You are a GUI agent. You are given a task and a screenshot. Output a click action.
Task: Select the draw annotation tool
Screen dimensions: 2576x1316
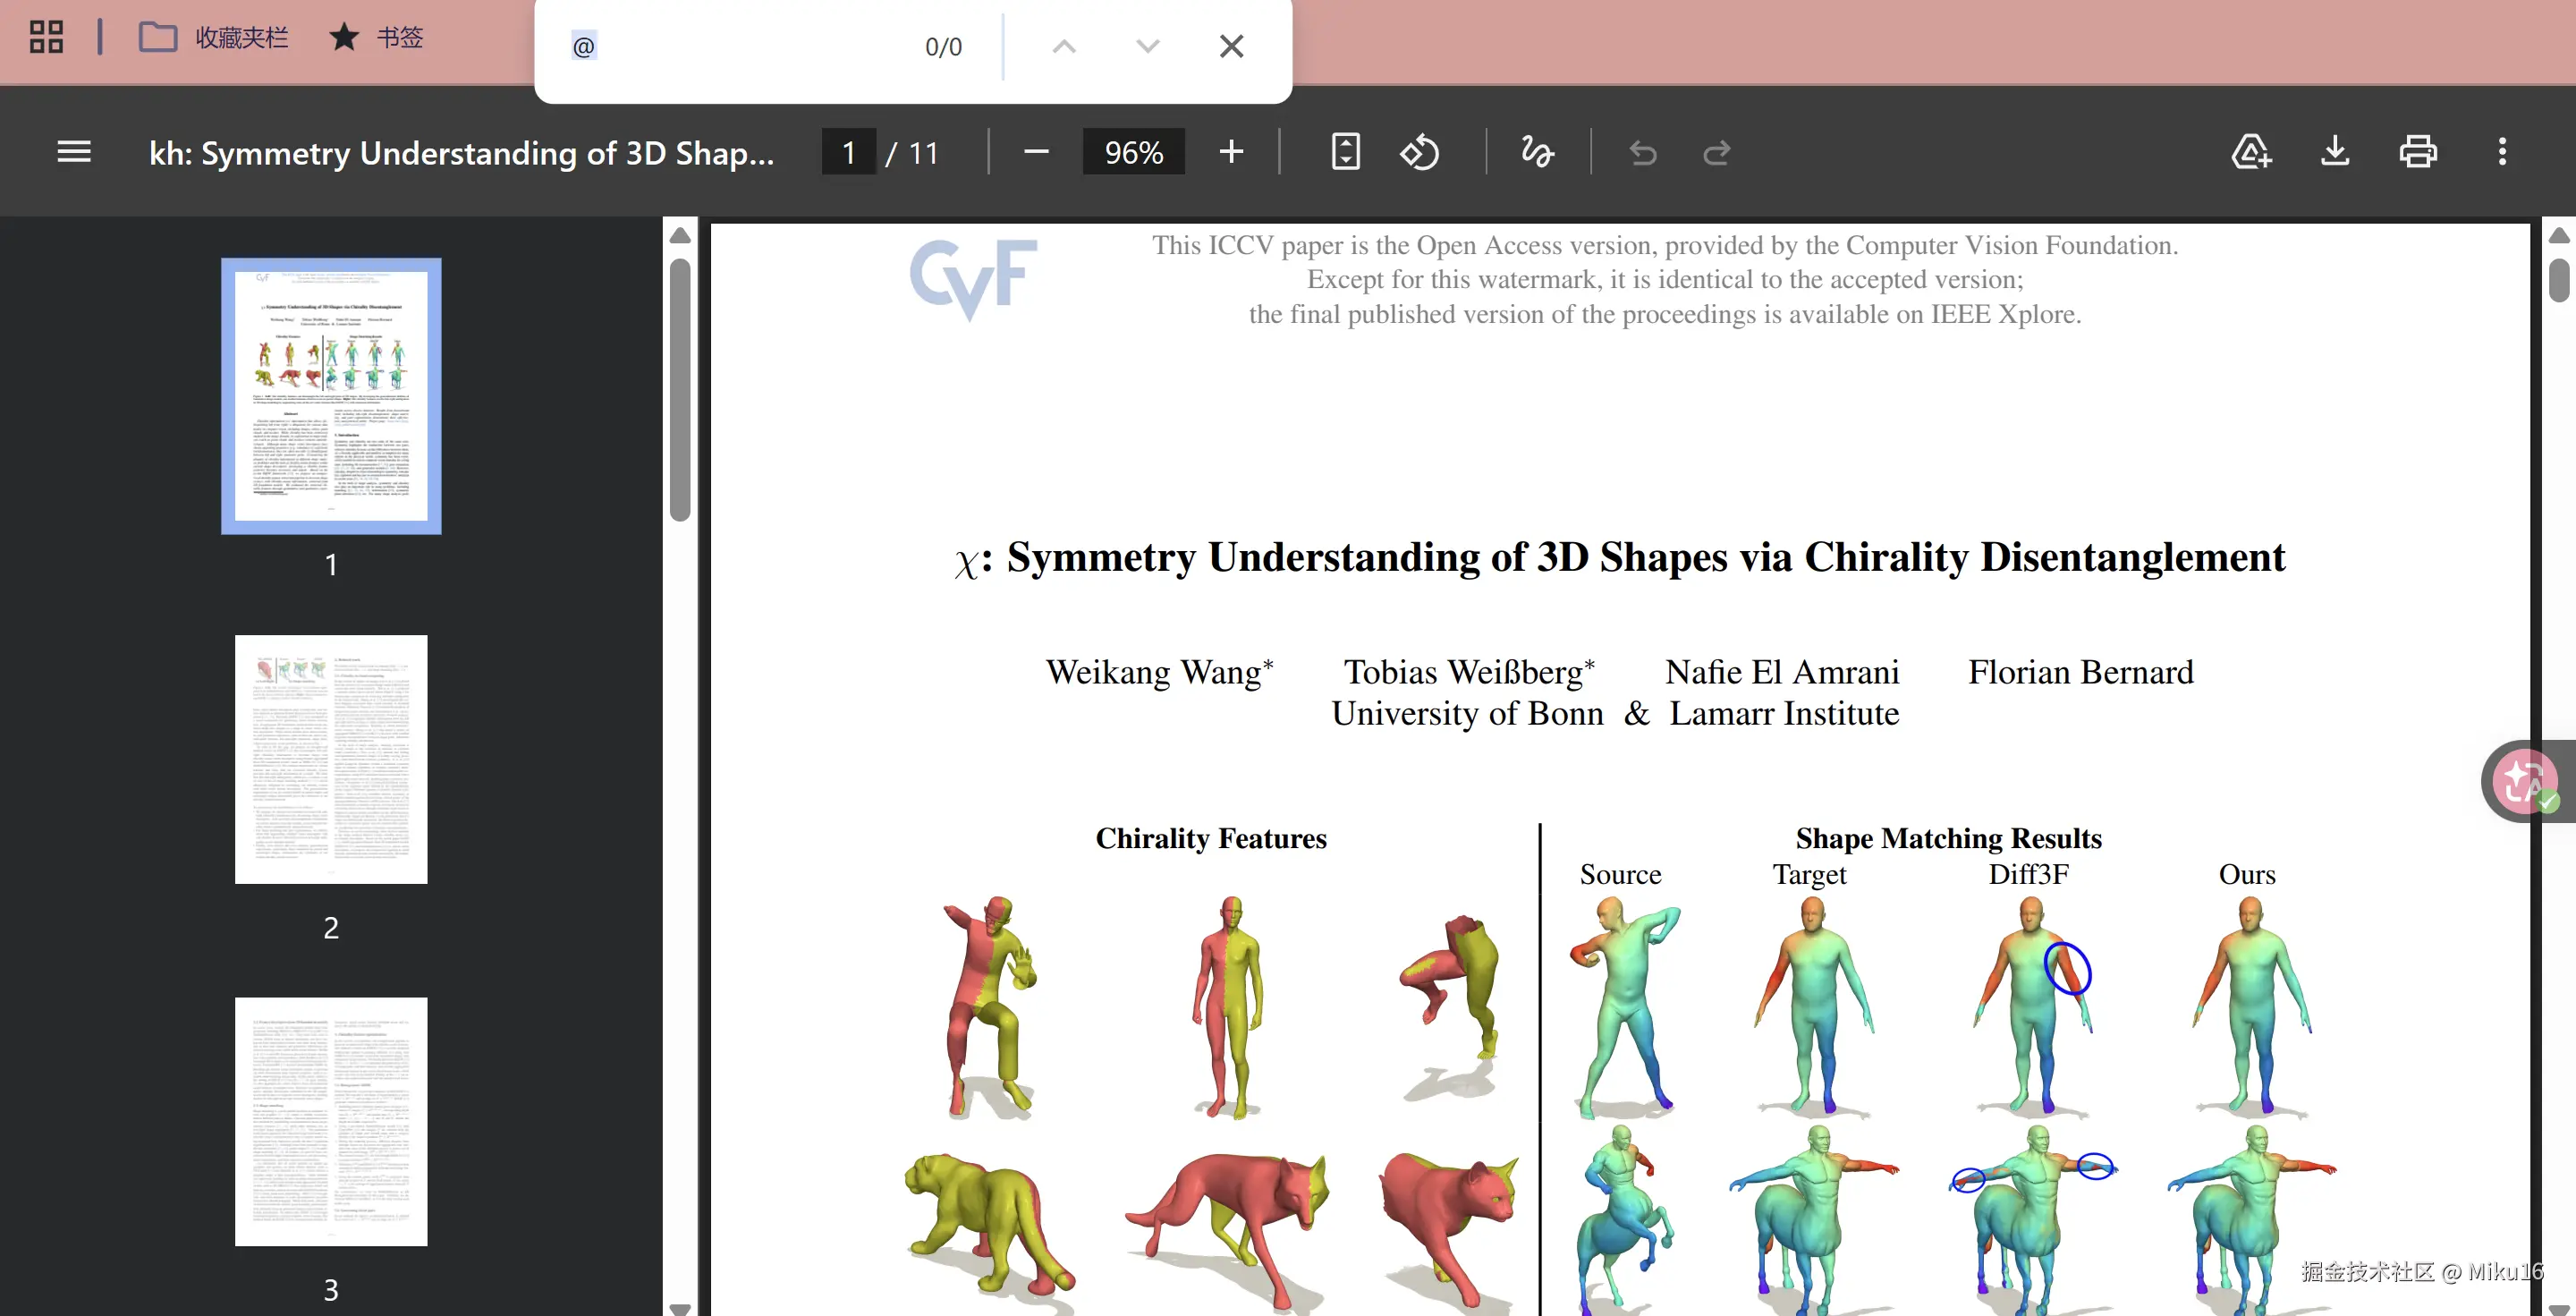[x=1537, y=152]
